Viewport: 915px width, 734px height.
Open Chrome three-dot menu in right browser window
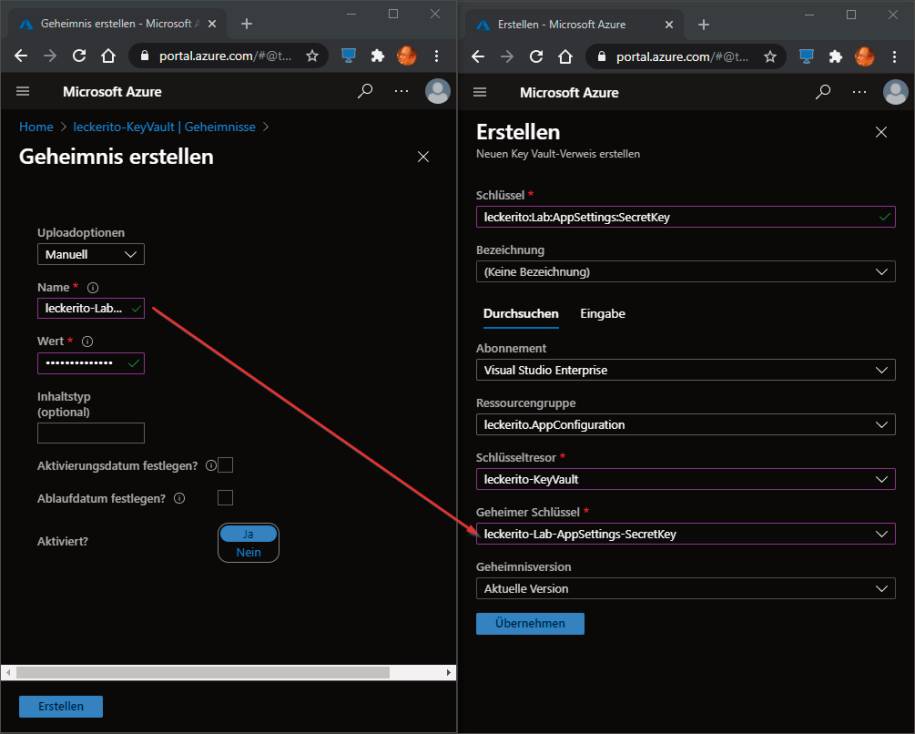pos(895,57)
